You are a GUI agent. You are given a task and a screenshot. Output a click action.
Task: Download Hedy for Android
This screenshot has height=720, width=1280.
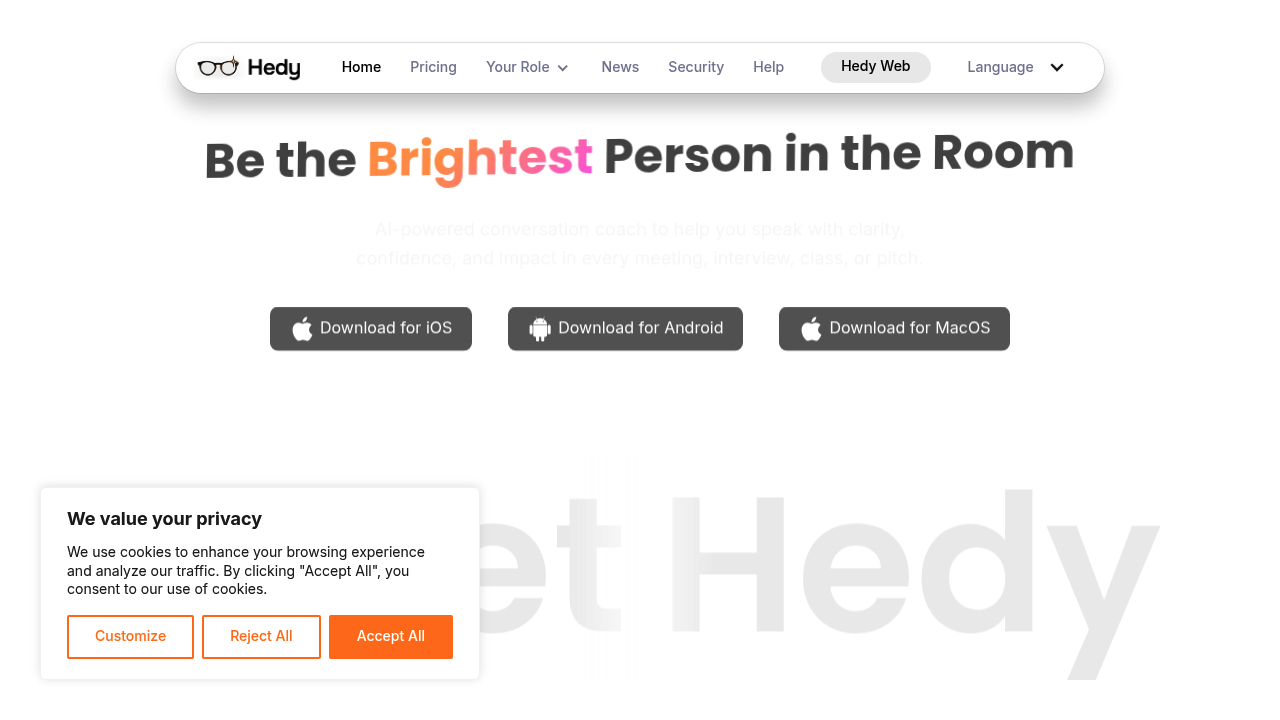click(625, 328)
